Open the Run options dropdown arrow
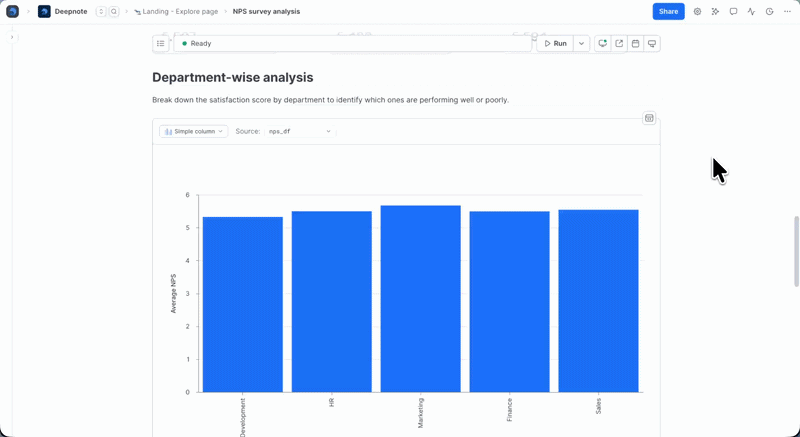The height and width of the screenshot is (437, 800). coord(582,43)
